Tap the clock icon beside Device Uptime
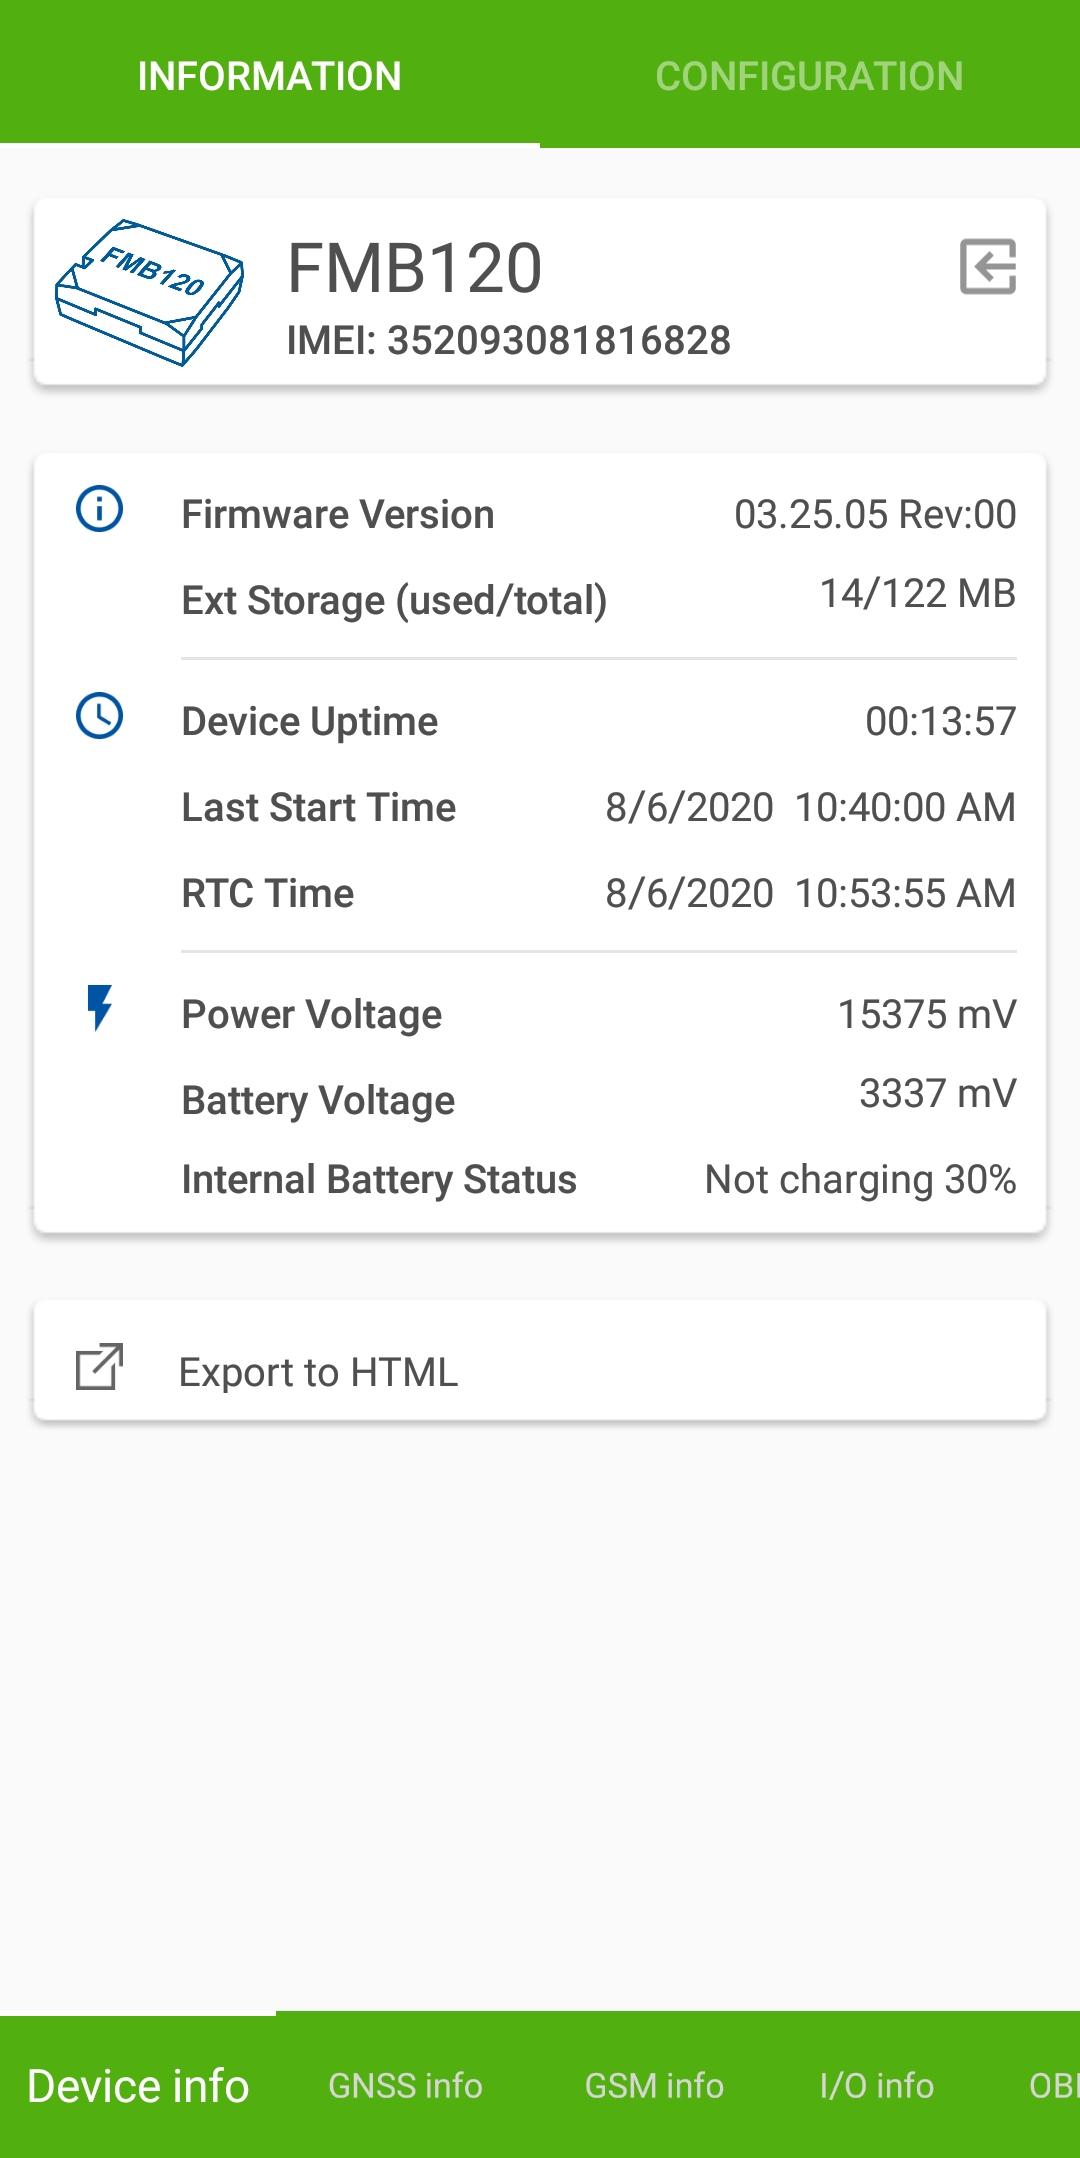Viewport: 1080px width, 2158px height. click(100, 716)
